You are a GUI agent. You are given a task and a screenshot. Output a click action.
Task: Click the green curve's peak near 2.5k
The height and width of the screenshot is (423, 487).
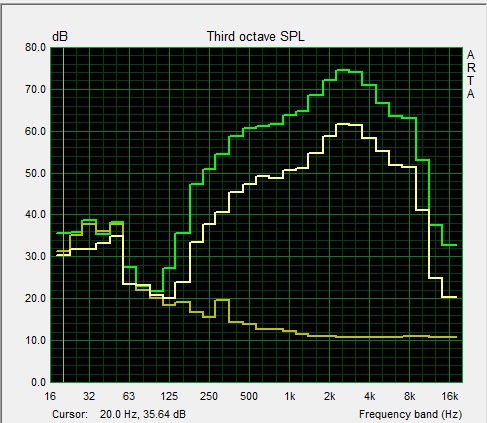click(343, 70)
